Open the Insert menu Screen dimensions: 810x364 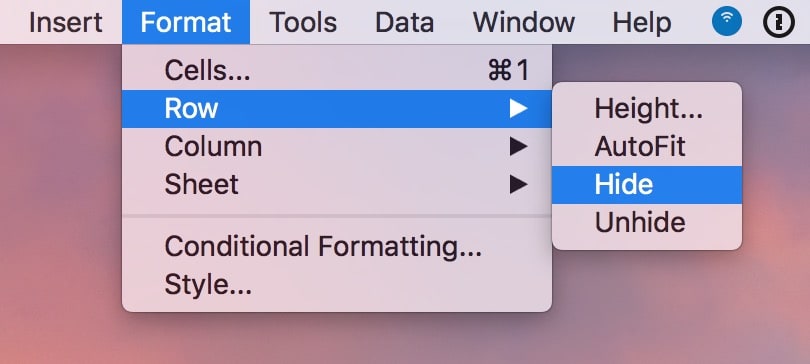(65, 22)
